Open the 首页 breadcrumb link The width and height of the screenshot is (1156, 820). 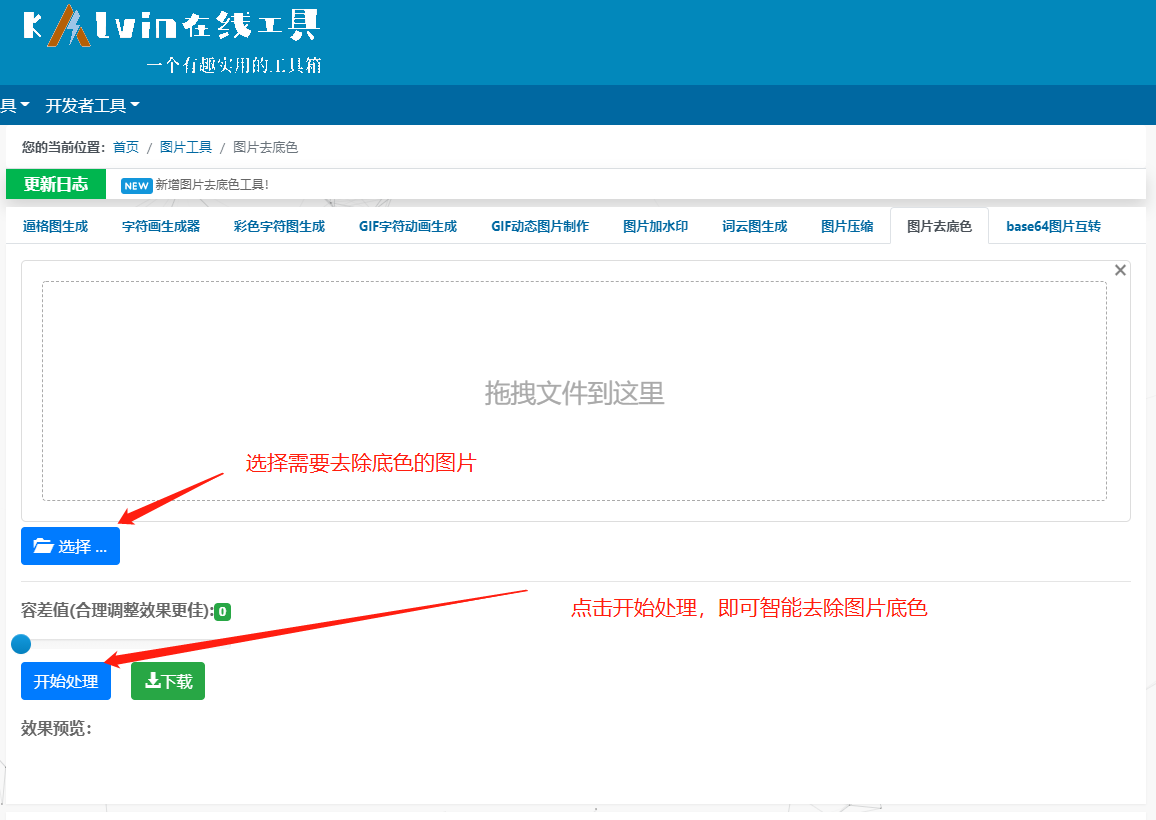(x=126, y=147)
